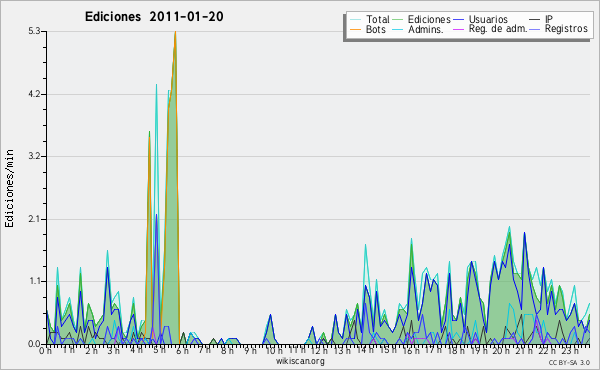Select the 'Admins.' legend label

(x=425, y=29)
